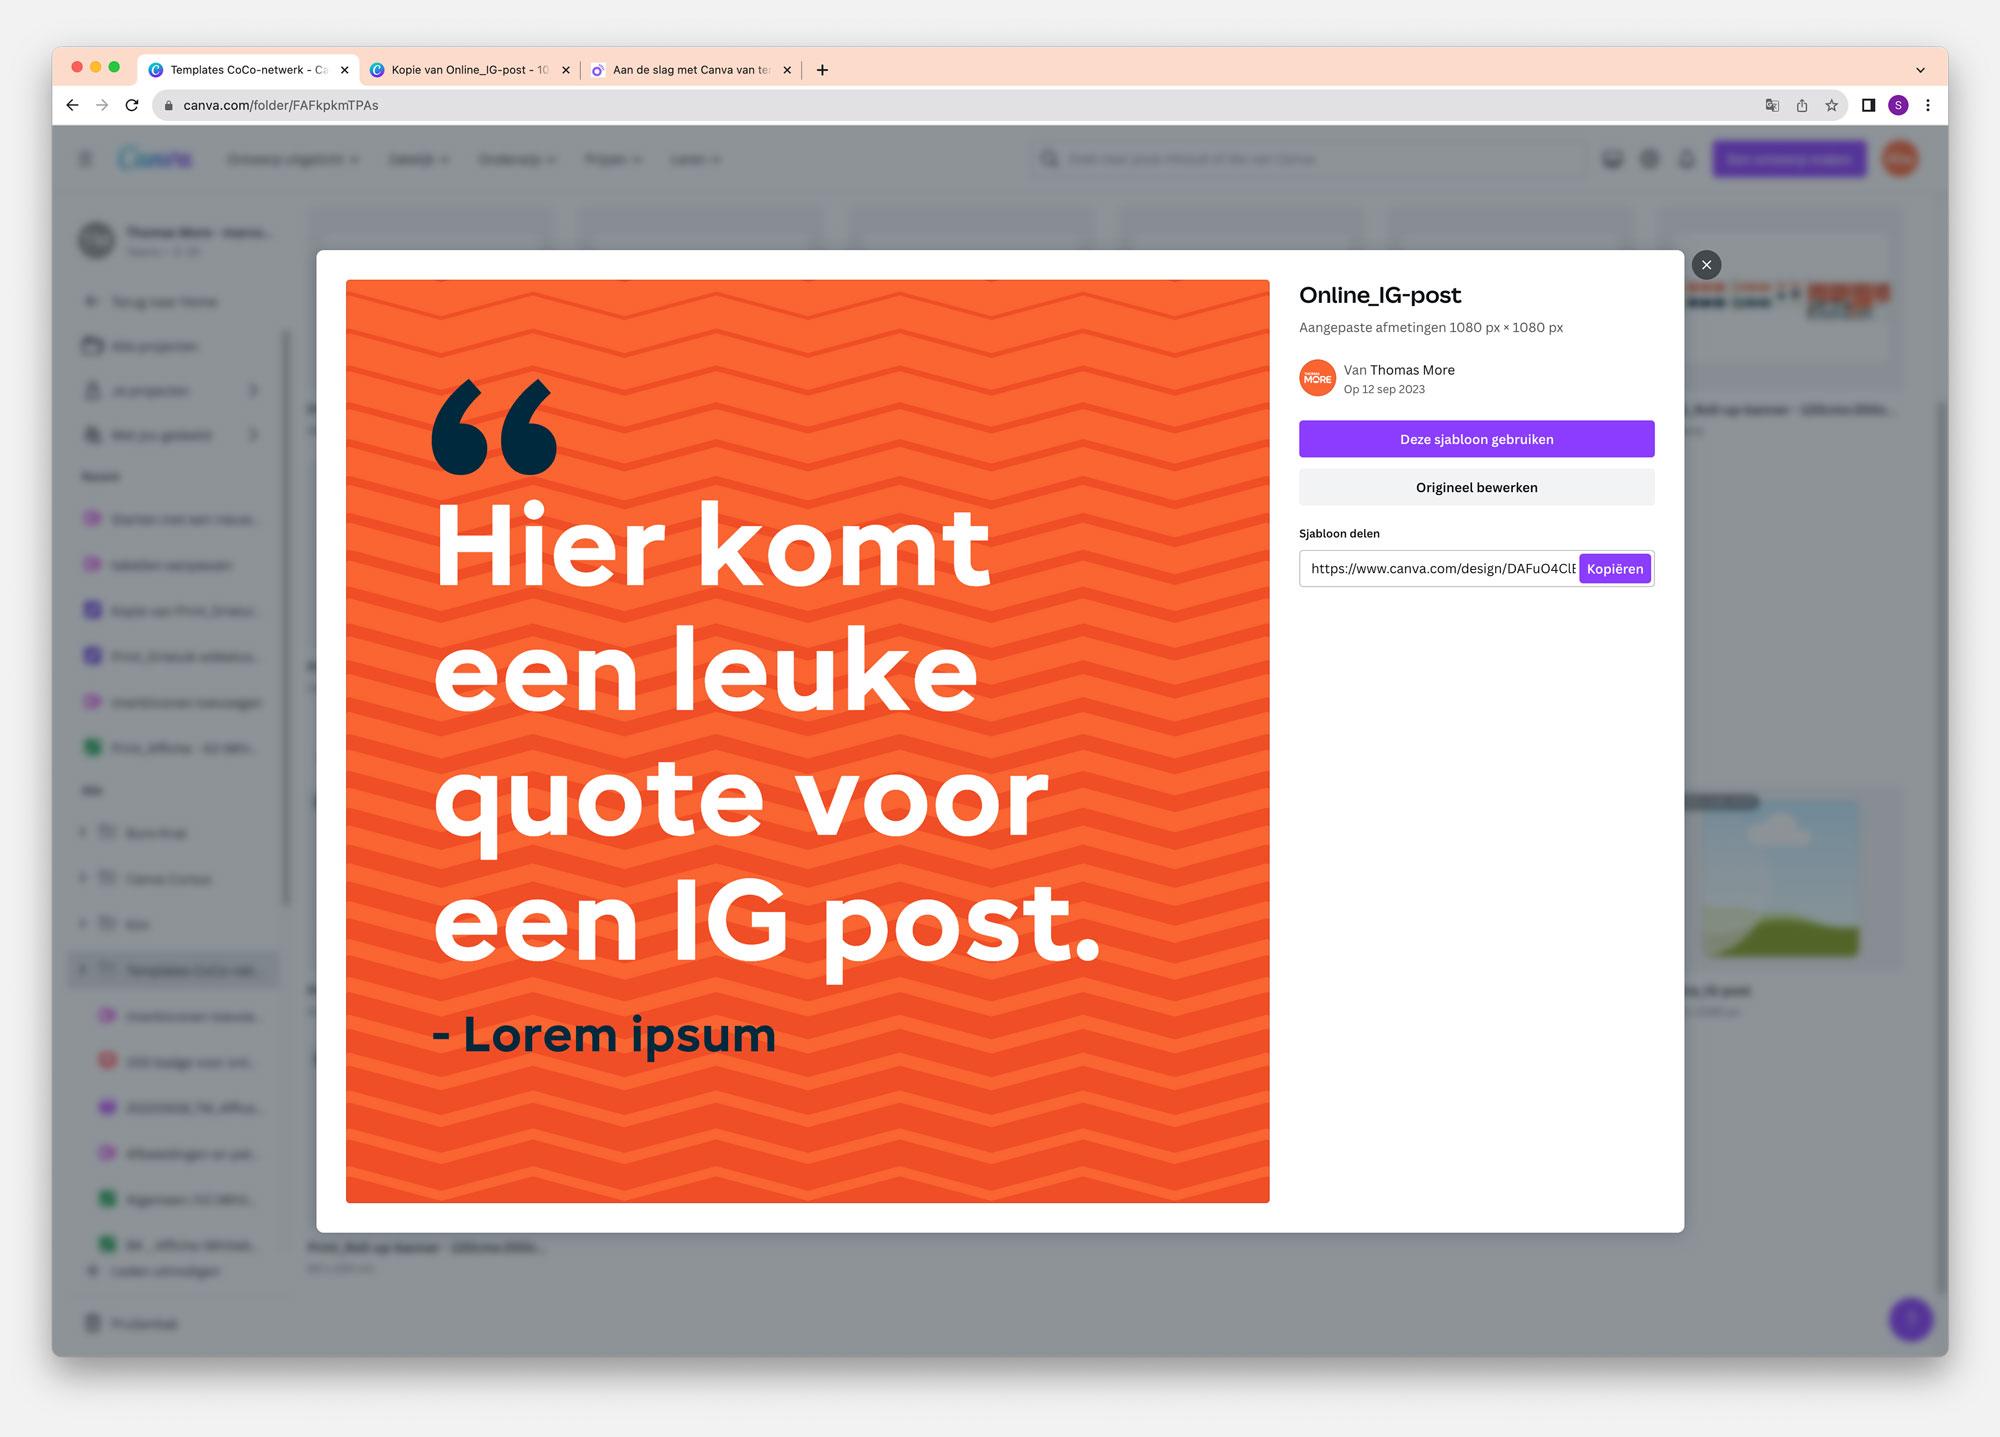
Task: Open the Chrome profile avatar S
Action: 1898,105
